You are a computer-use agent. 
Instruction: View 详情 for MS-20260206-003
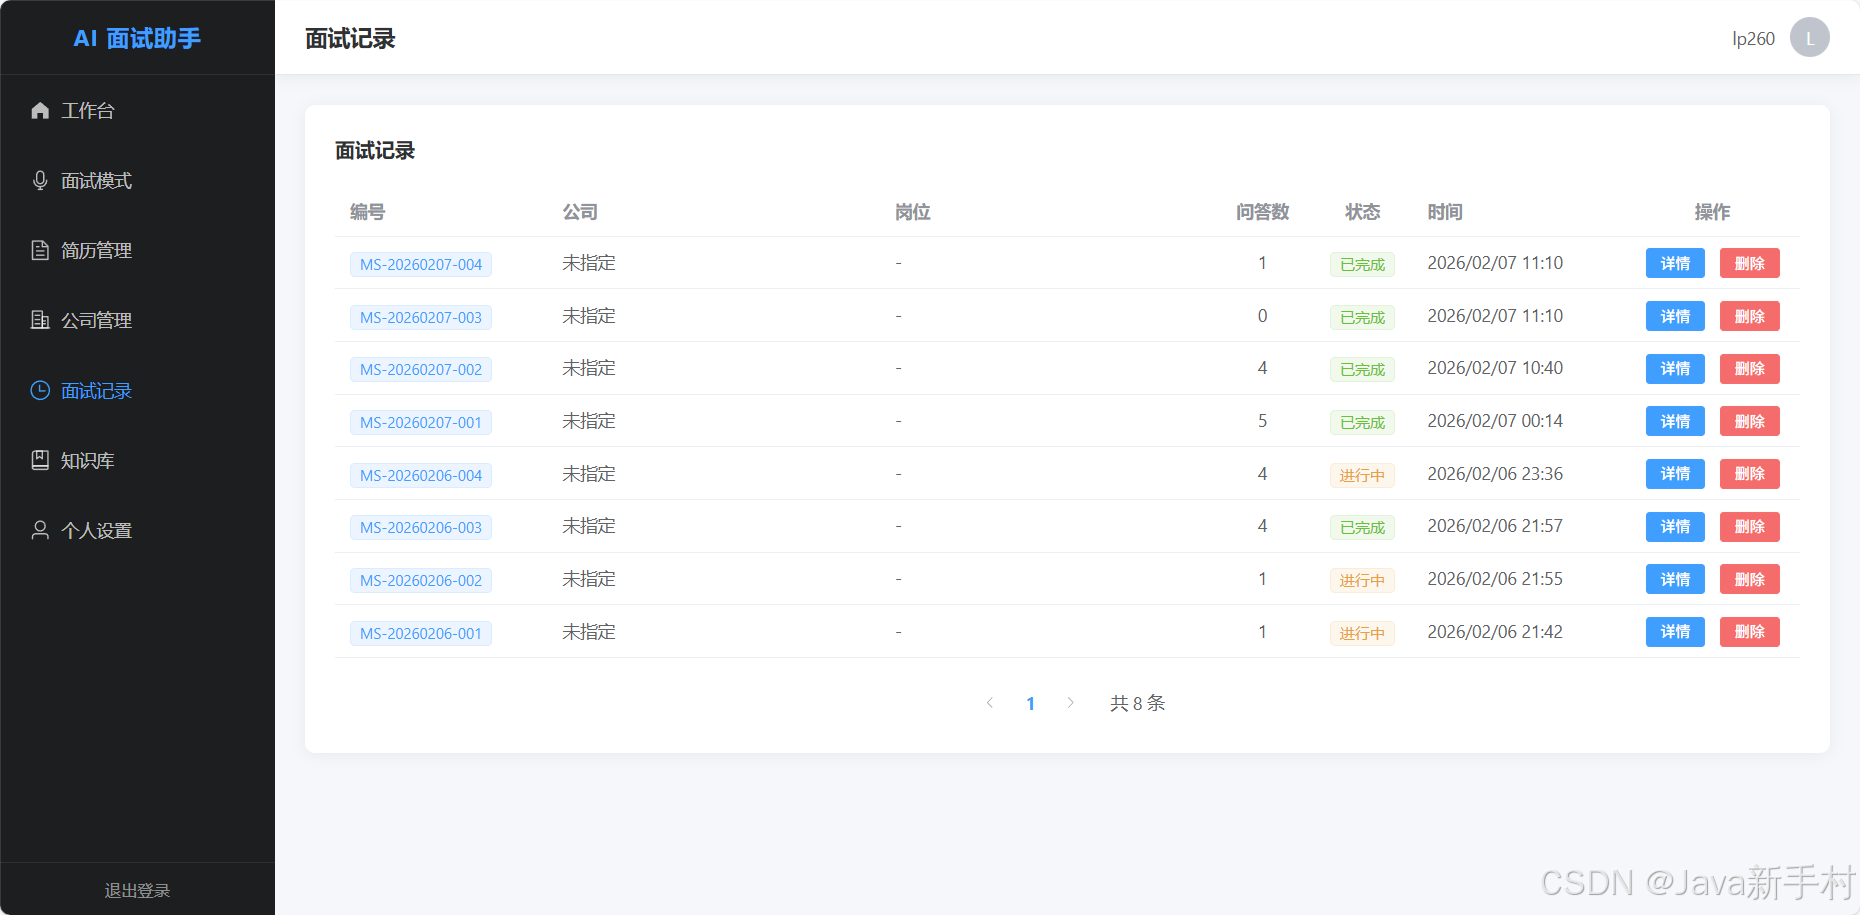1675,526
